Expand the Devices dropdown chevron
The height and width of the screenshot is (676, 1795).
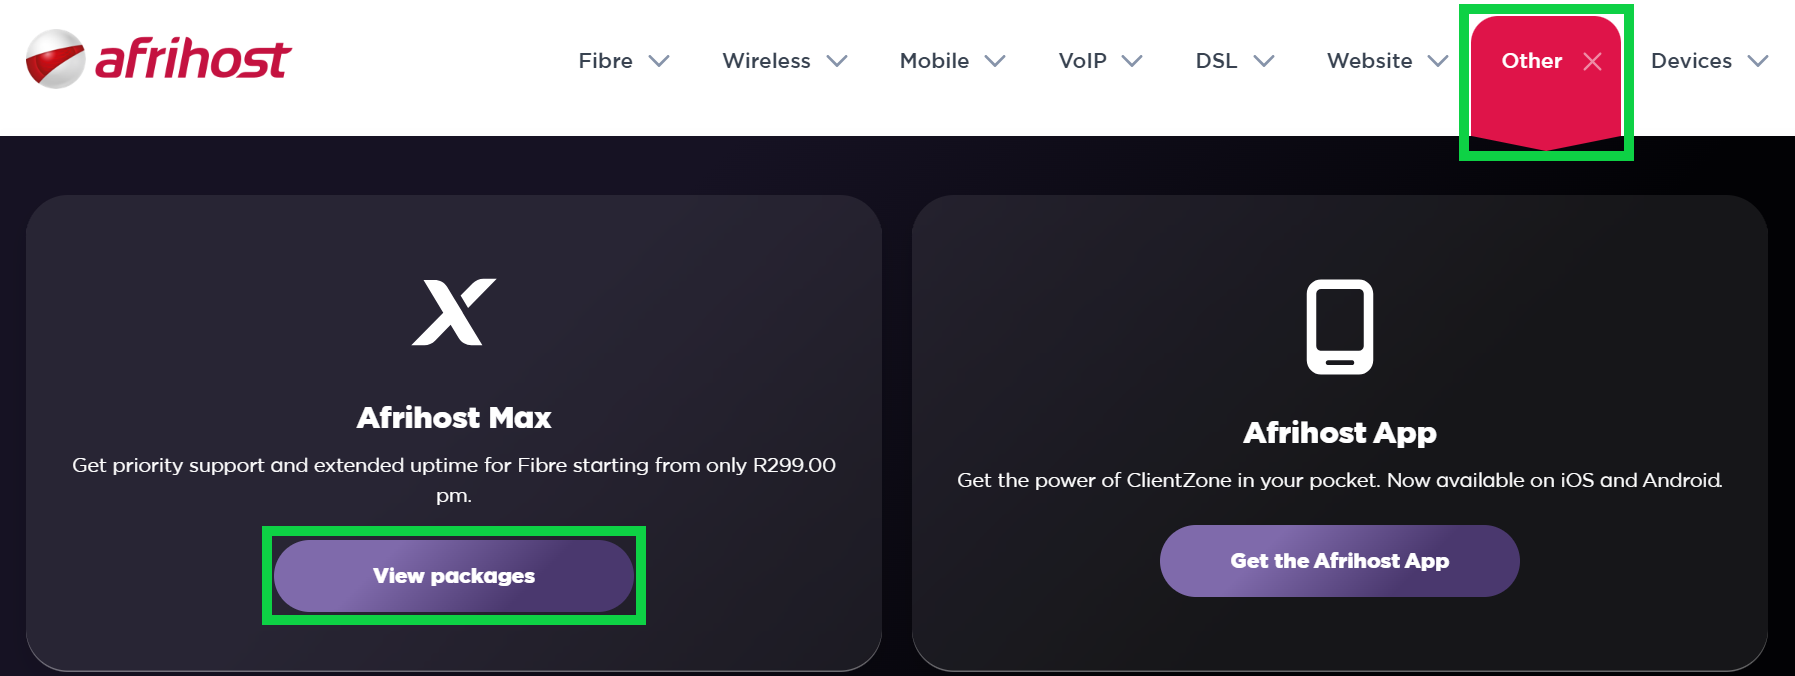pyautogui.click(x=1757, y=62)
